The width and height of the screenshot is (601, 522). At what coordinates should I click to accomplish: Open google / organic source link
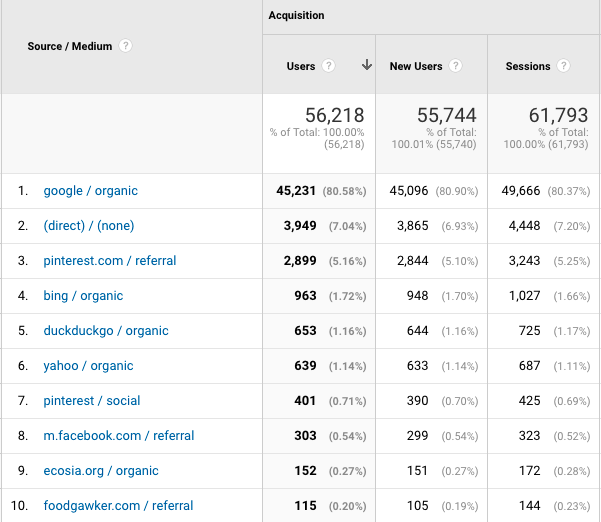90,190
